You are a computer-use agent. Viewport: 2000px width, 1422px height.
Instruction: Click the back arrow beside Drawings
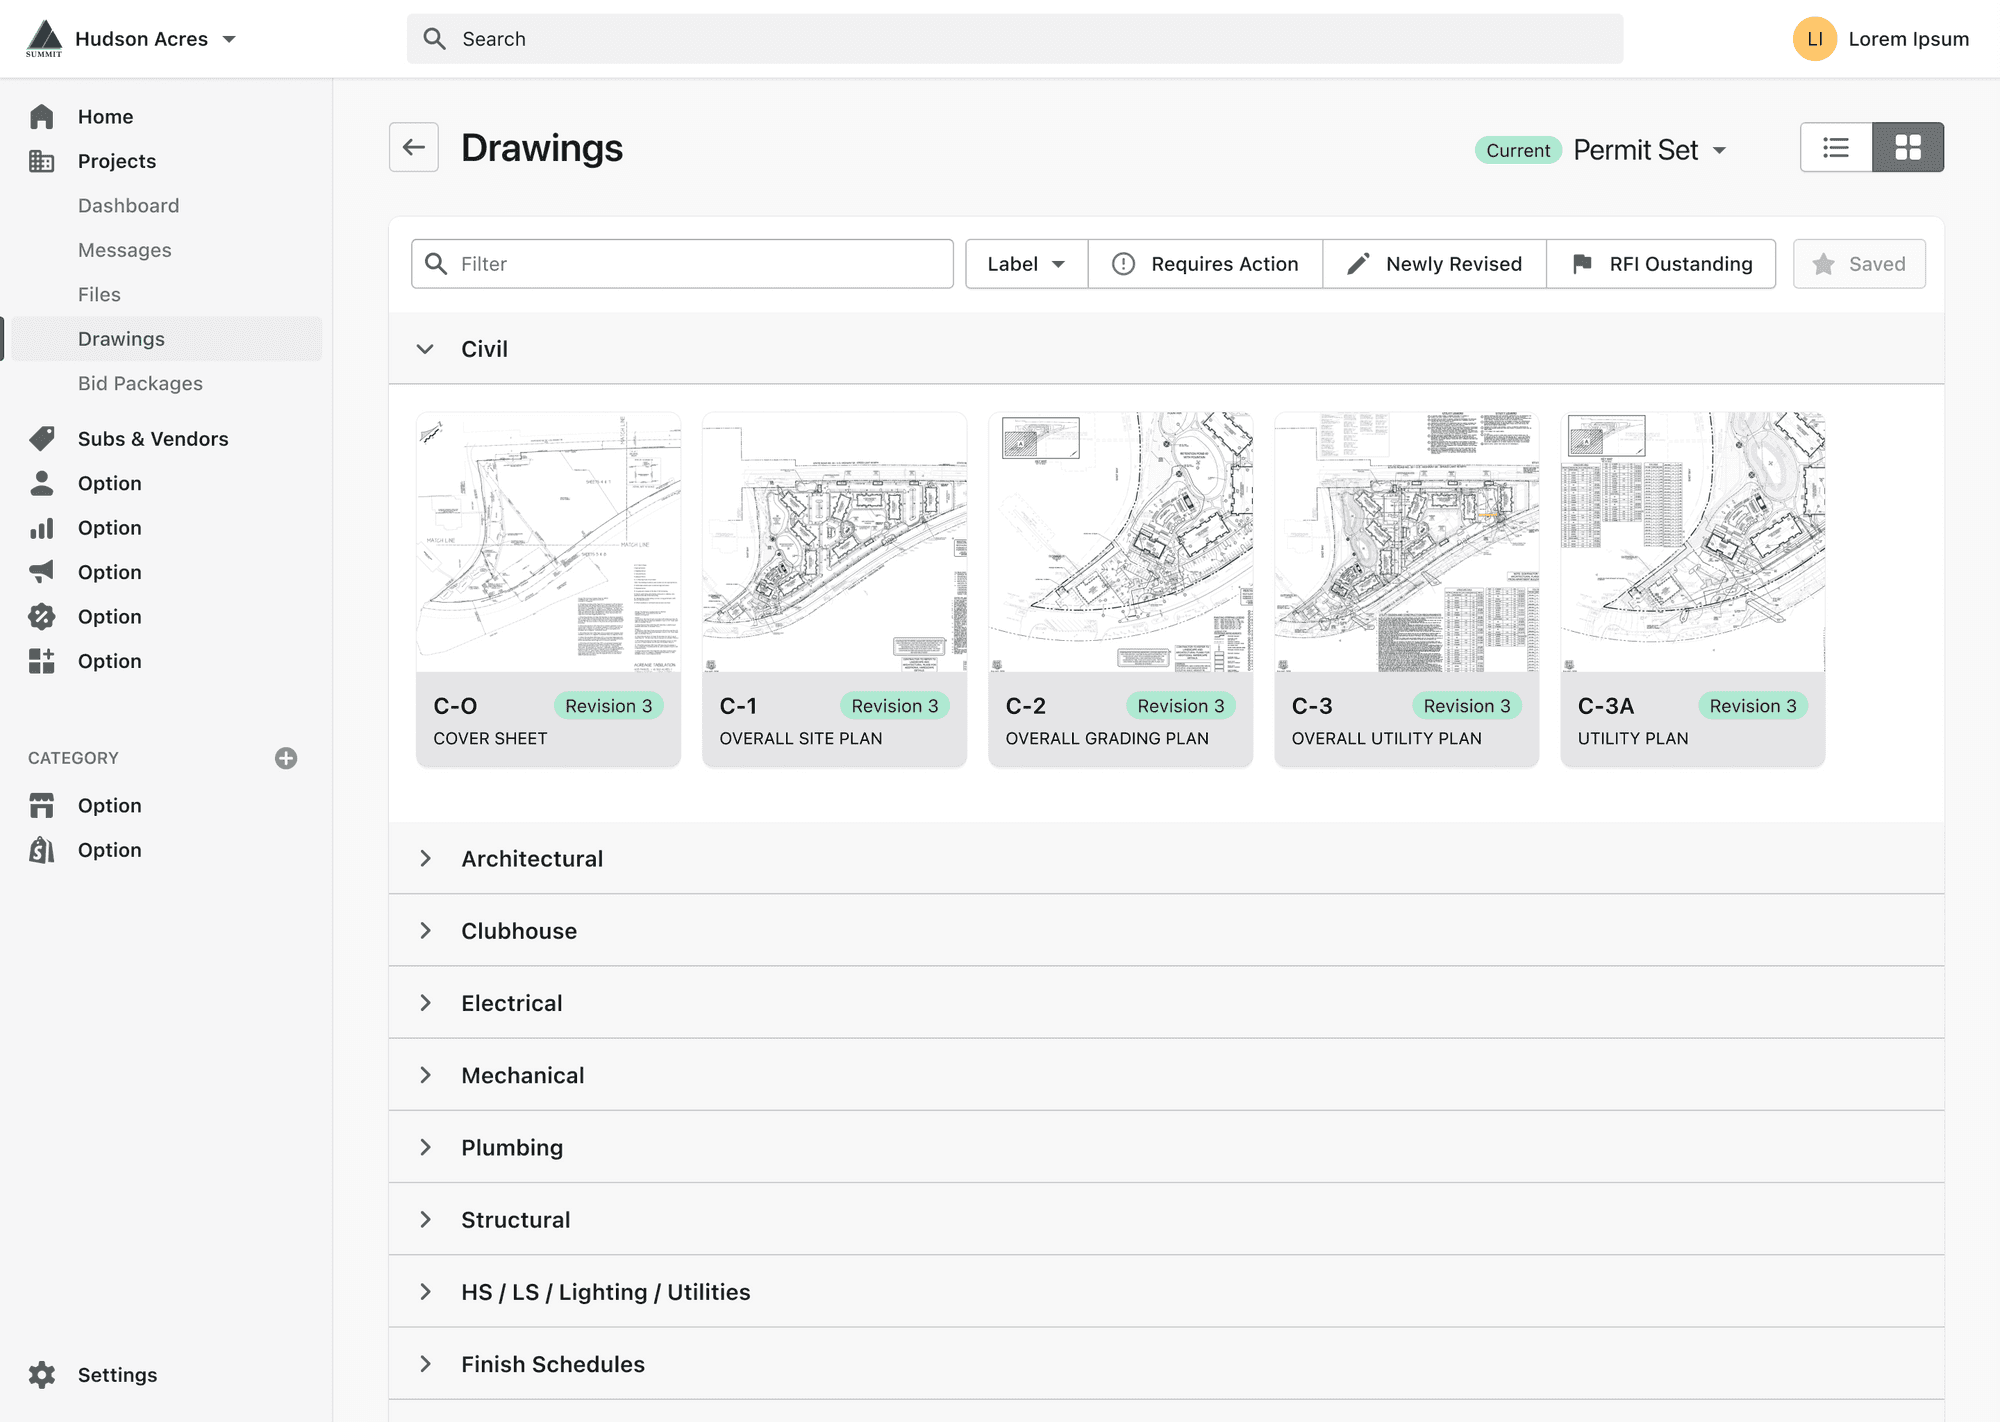click(413, 148)
